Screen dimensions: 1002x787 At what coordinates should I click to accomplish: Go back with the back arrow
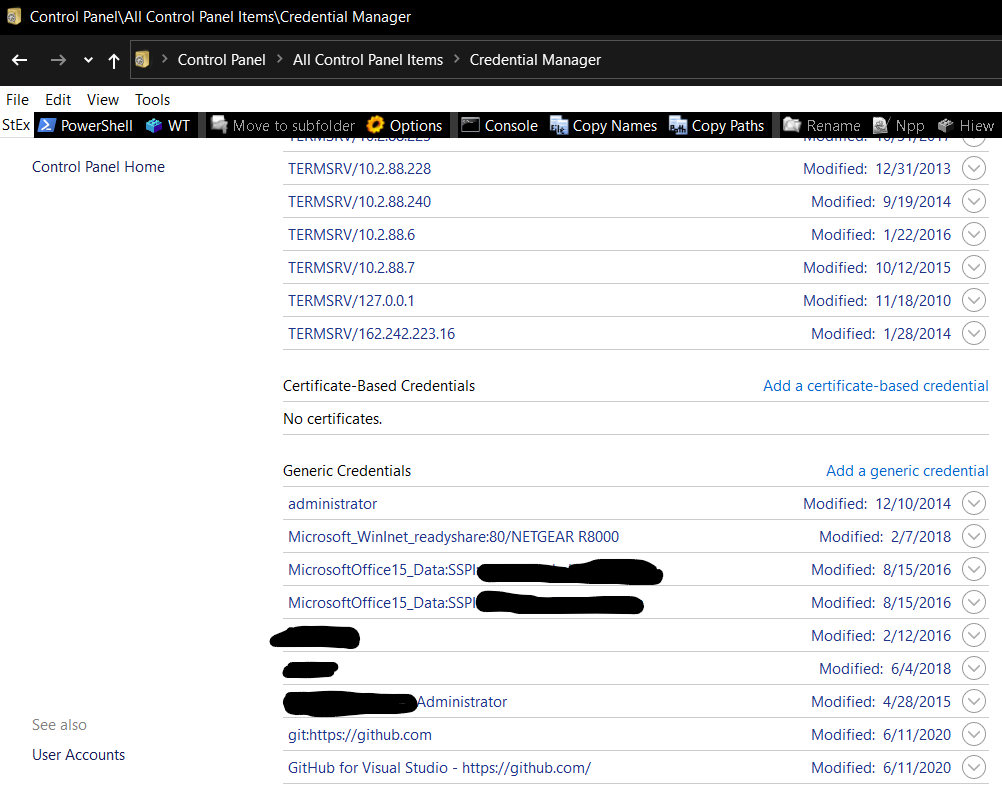20,60
